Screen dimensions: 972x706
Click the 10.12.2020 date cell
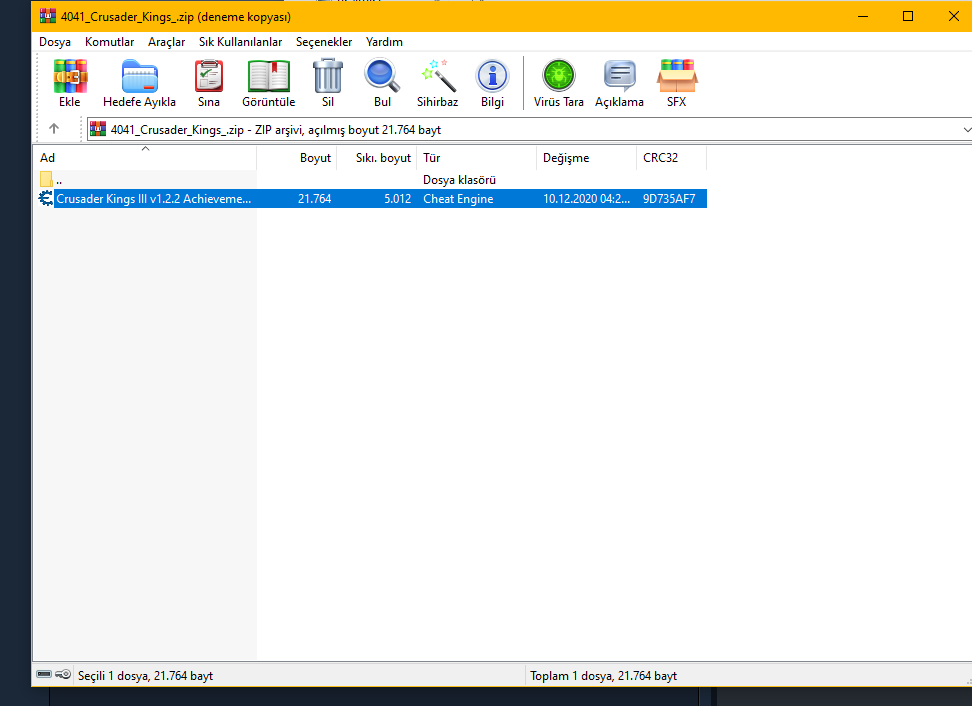click(586, 198)
